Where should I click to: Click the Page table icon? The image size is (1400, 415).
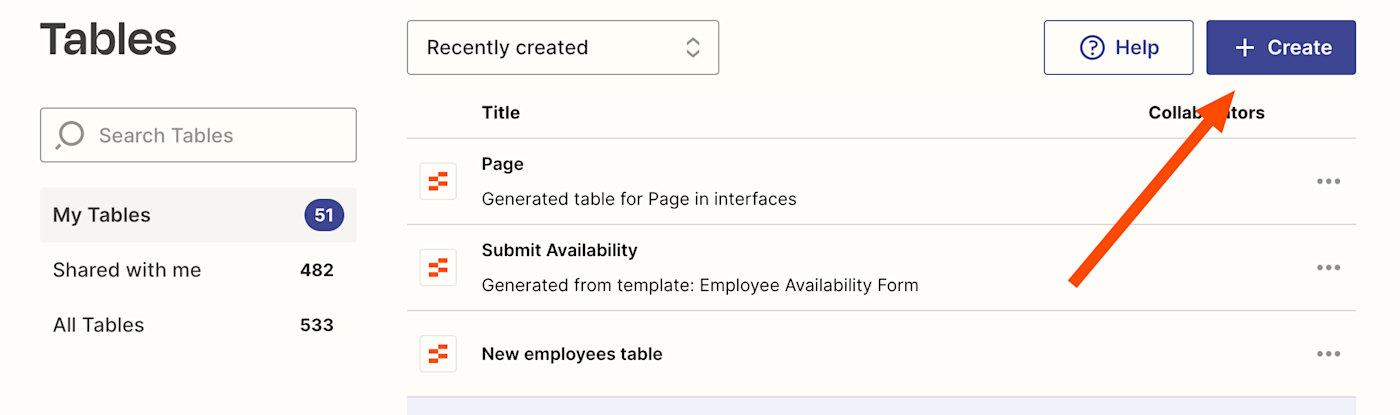438,181
